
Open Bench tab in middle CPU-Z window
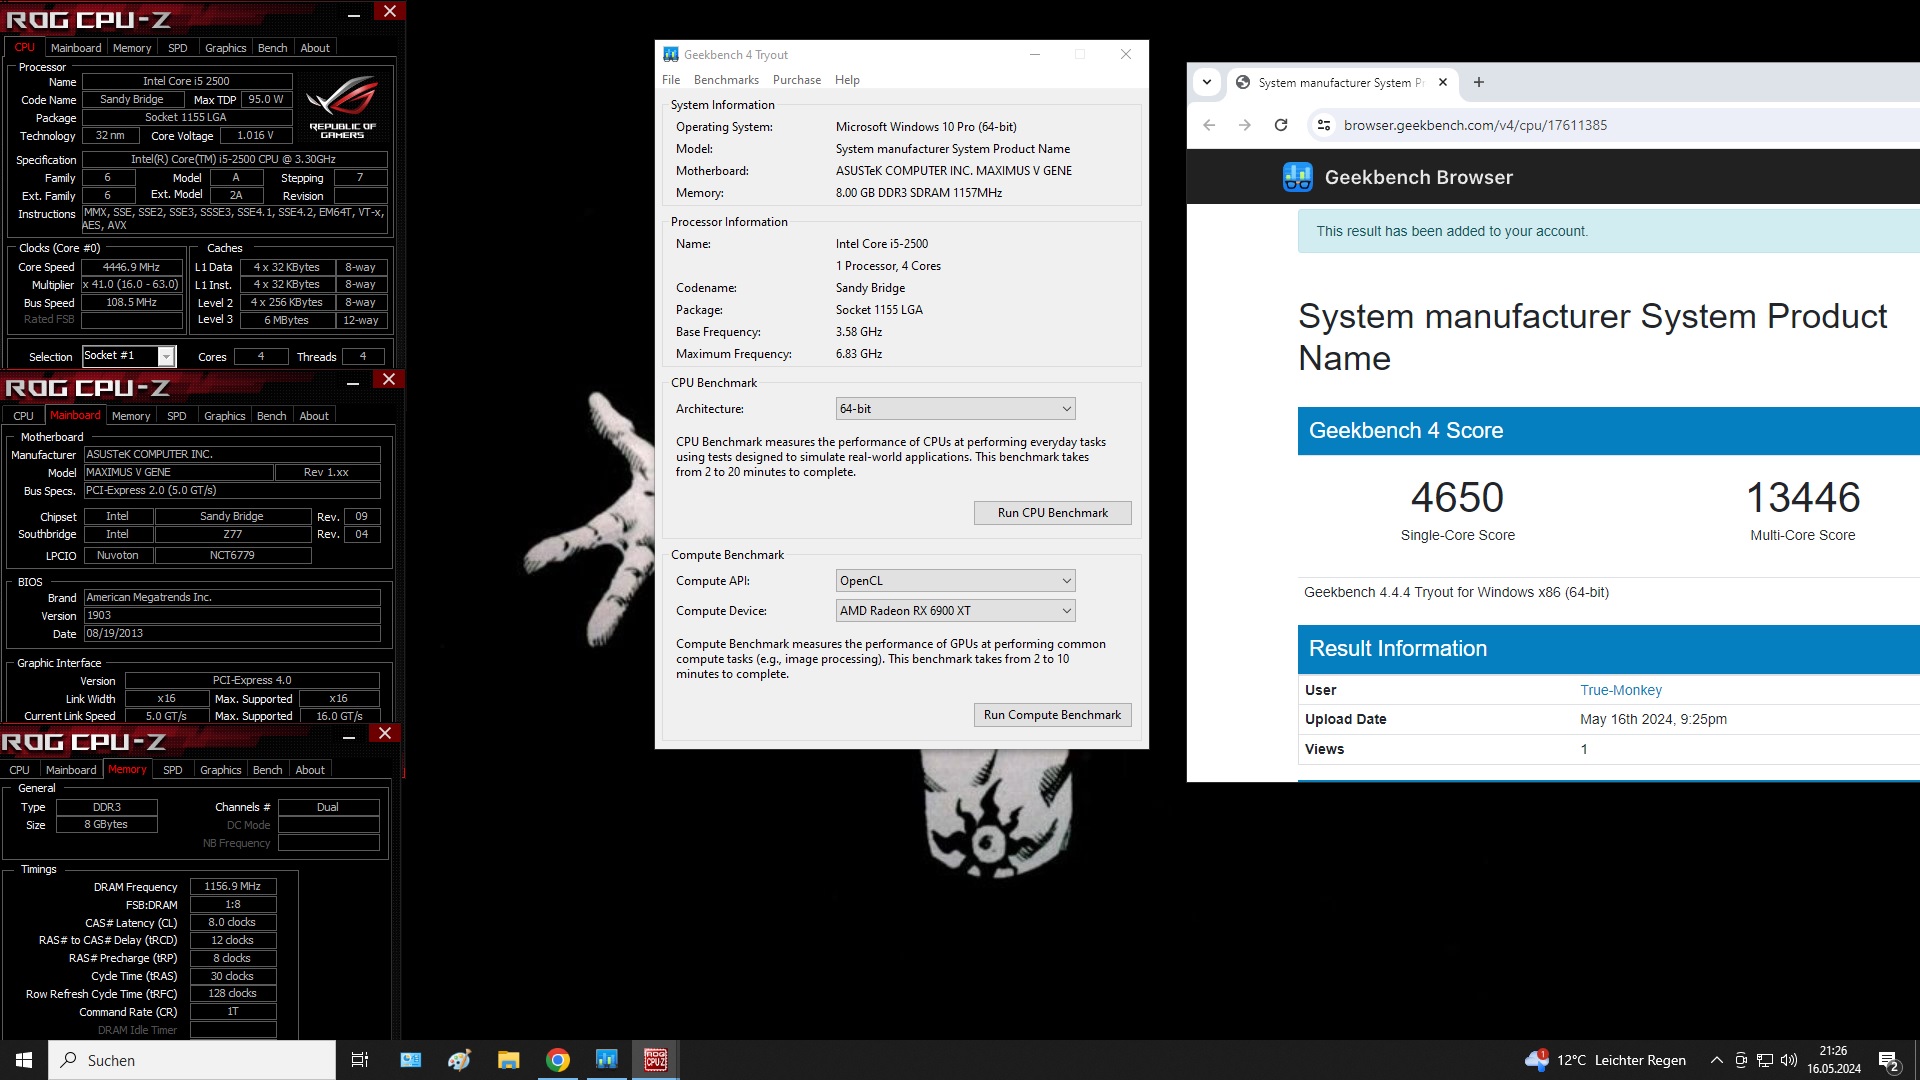click(x=271, y=416)
